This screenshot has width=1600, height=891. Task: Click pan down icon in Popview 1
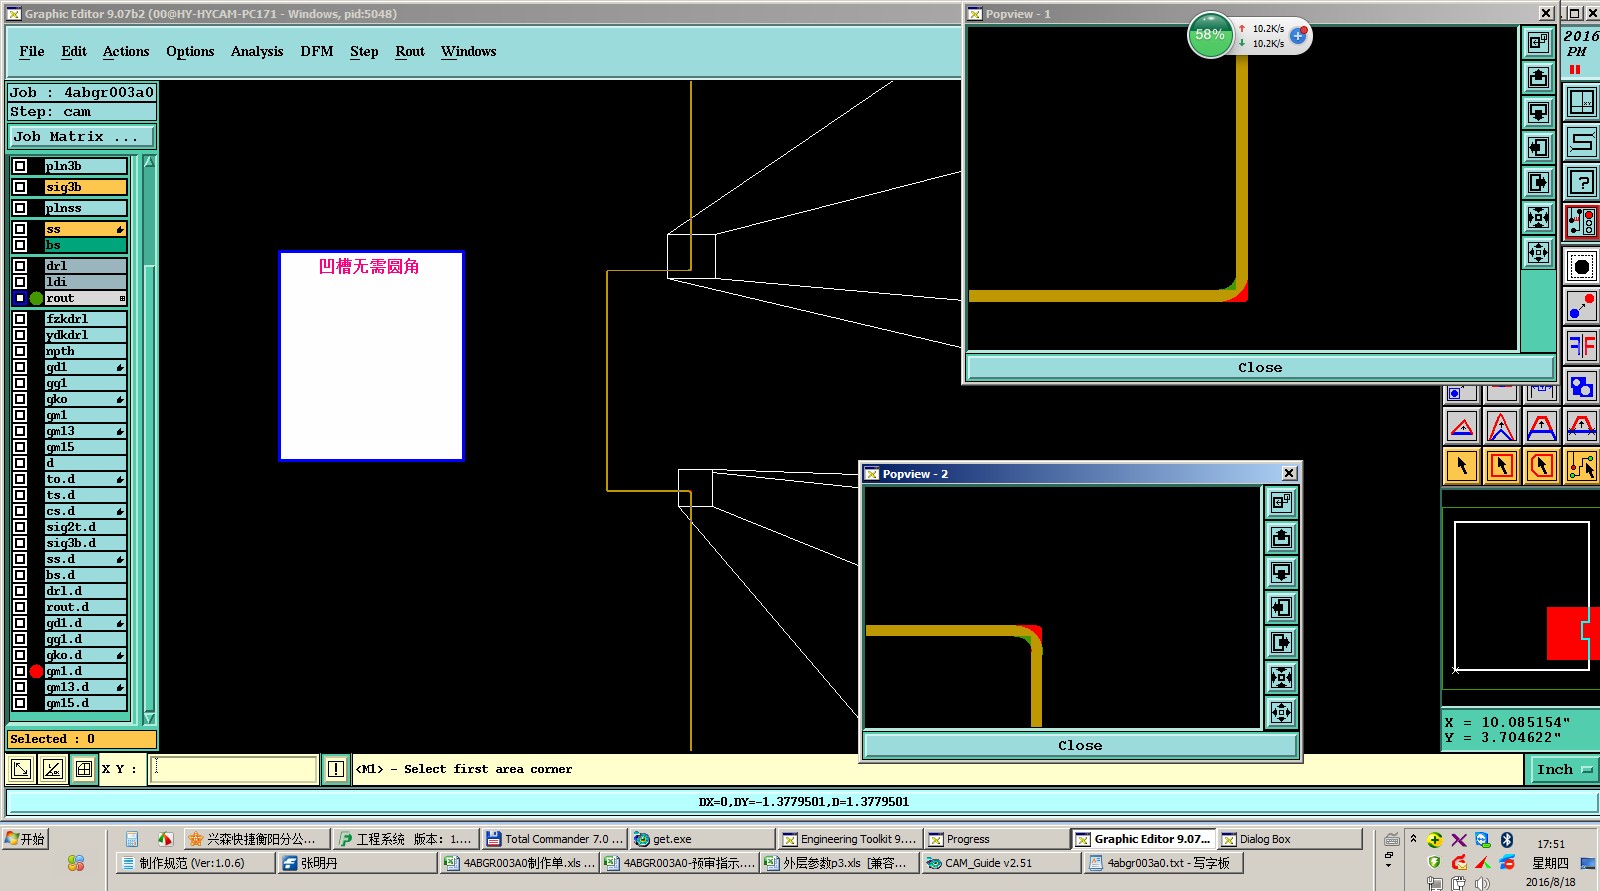coord(1538,113)
